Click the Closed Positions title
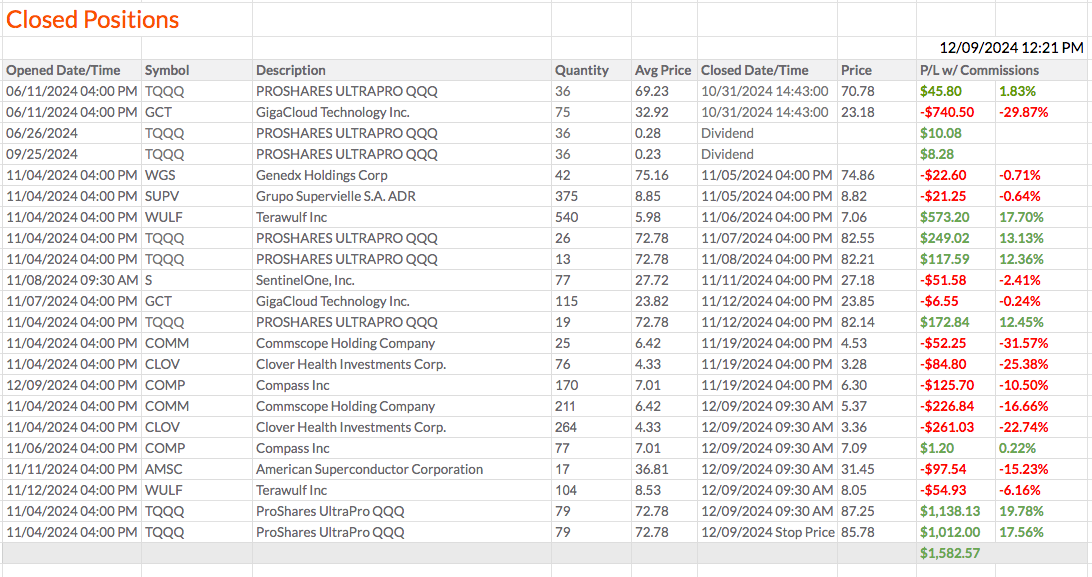 (x=93, y=19)
